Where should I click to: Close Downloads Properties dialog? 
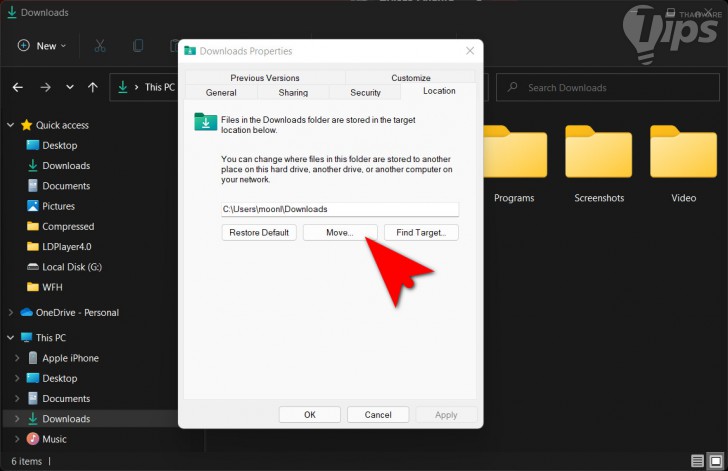click(x=470, y=51)
